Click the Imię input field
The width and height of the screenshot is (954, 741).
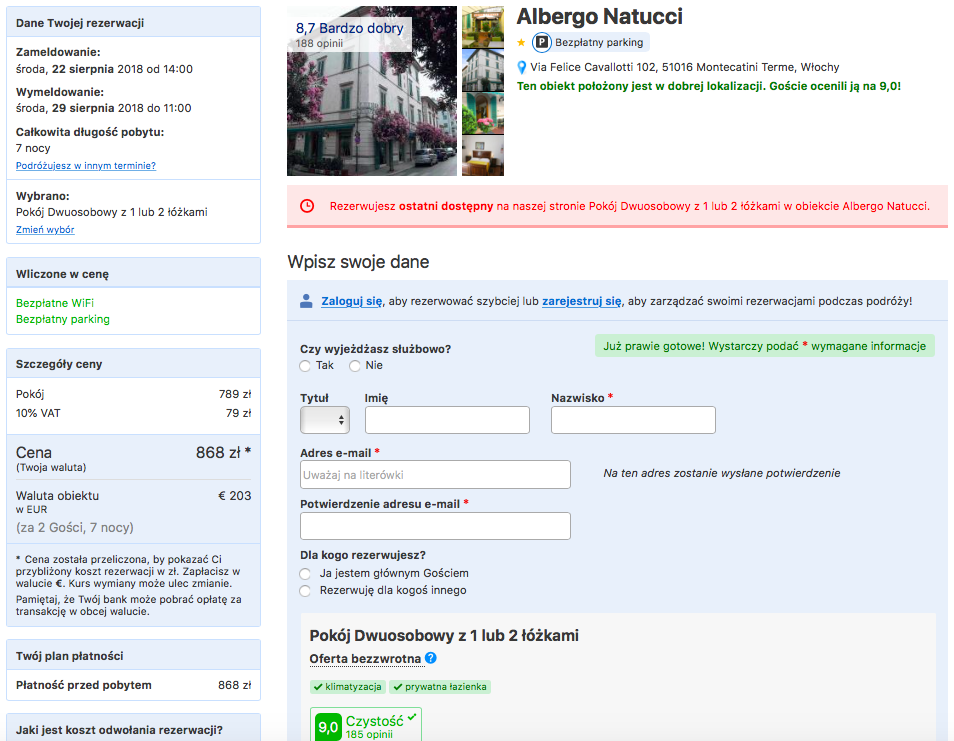click(447, 420)
